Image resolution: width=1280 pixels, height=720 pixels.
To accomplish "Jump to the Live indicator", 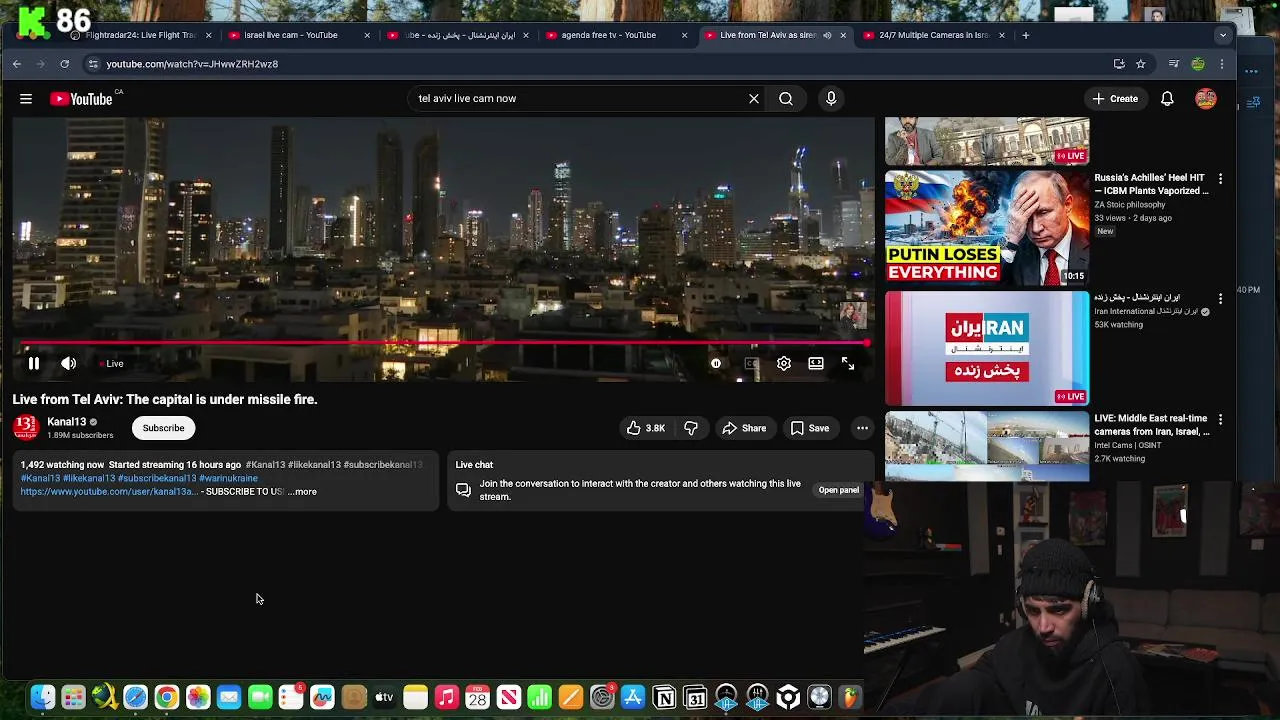I will 111,364.
